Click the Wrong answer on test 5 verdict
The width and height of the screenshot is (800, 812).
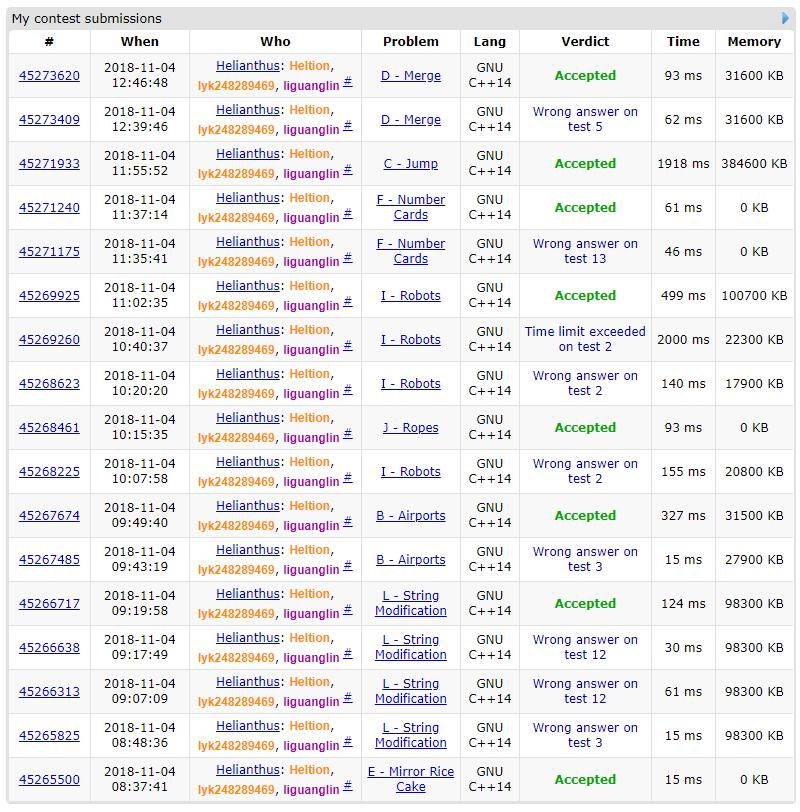click(x=585, y=120)
